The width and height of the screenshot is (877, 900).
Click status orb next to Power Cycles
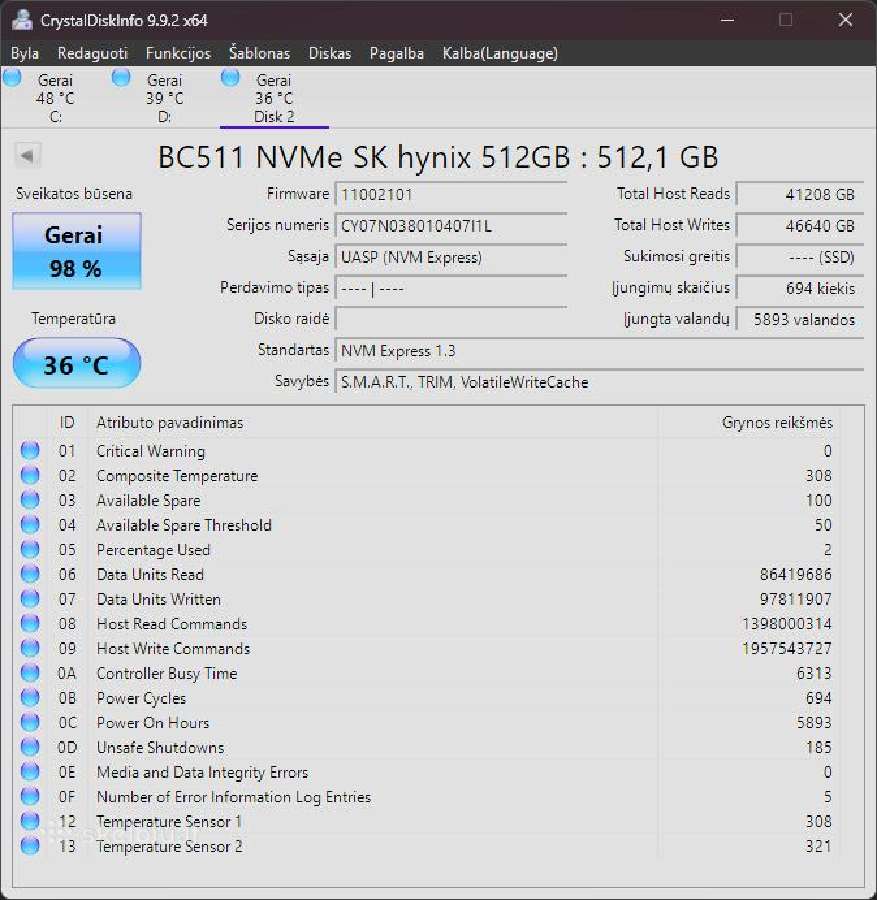pos(30,697)
